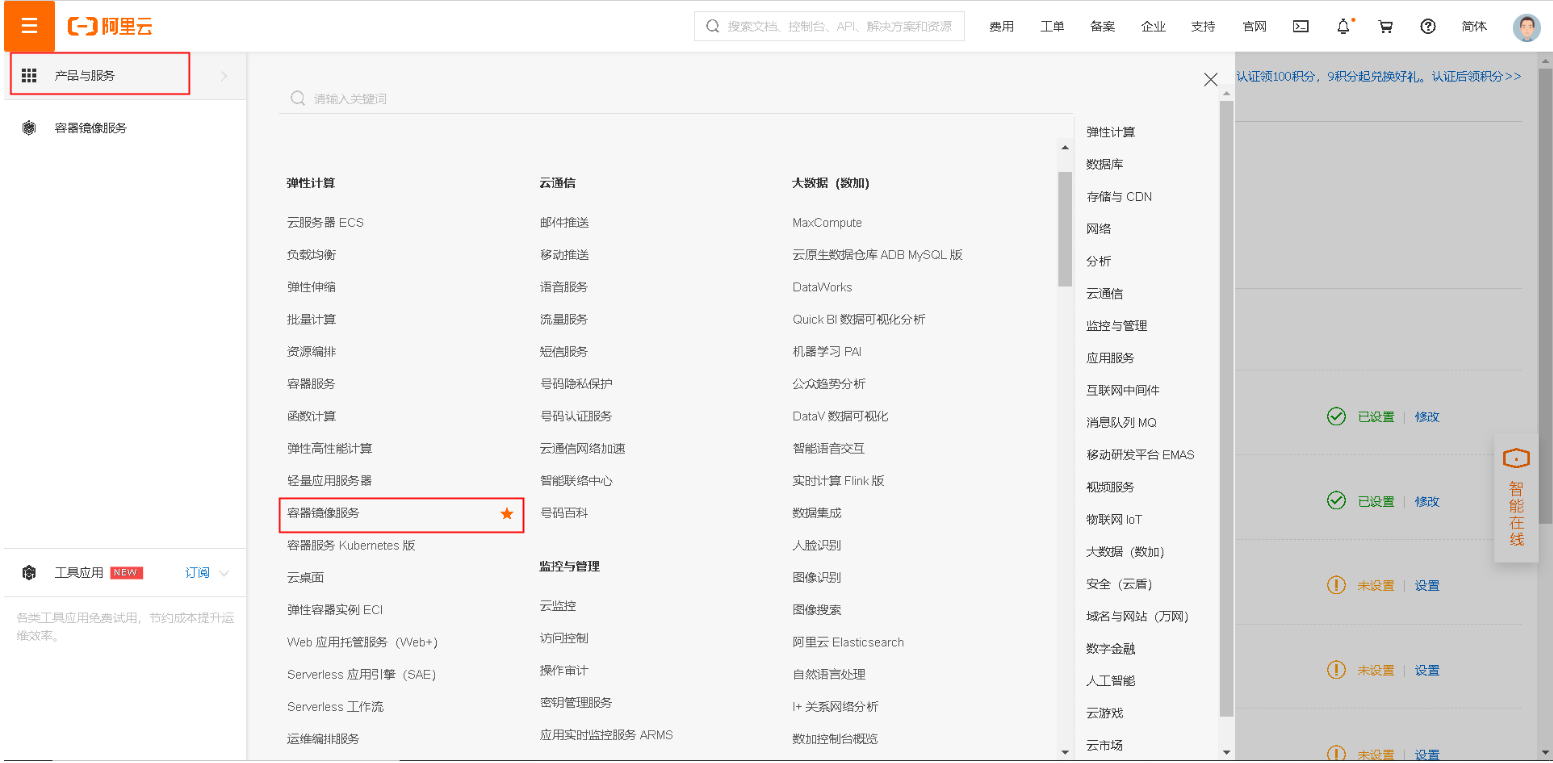The image size is (1553, 763).
Task: Open Serverless 工作流
Action: click(x=335, y=707)
